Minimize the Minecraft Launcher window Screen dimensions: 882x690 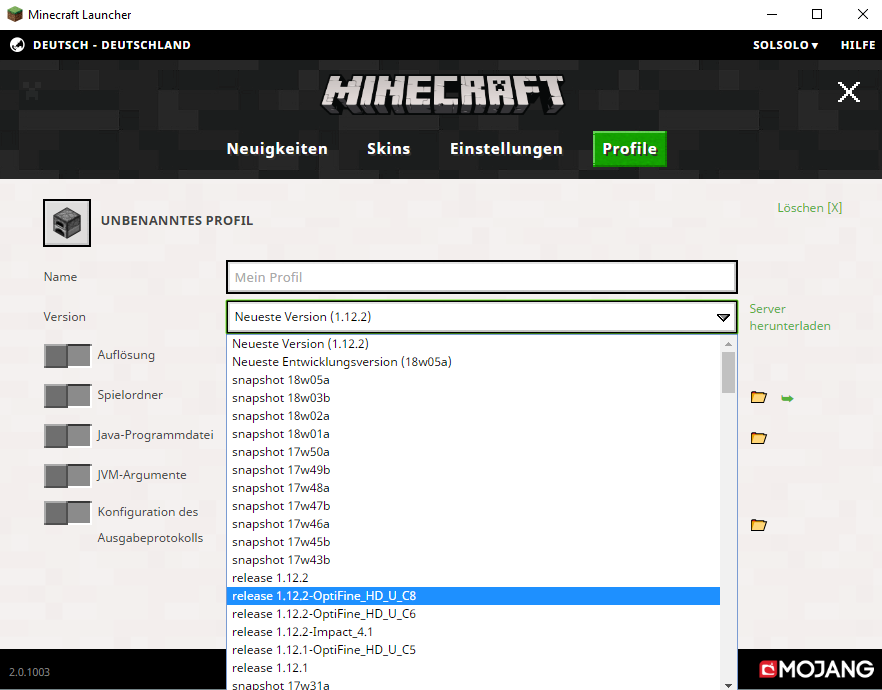772,15
